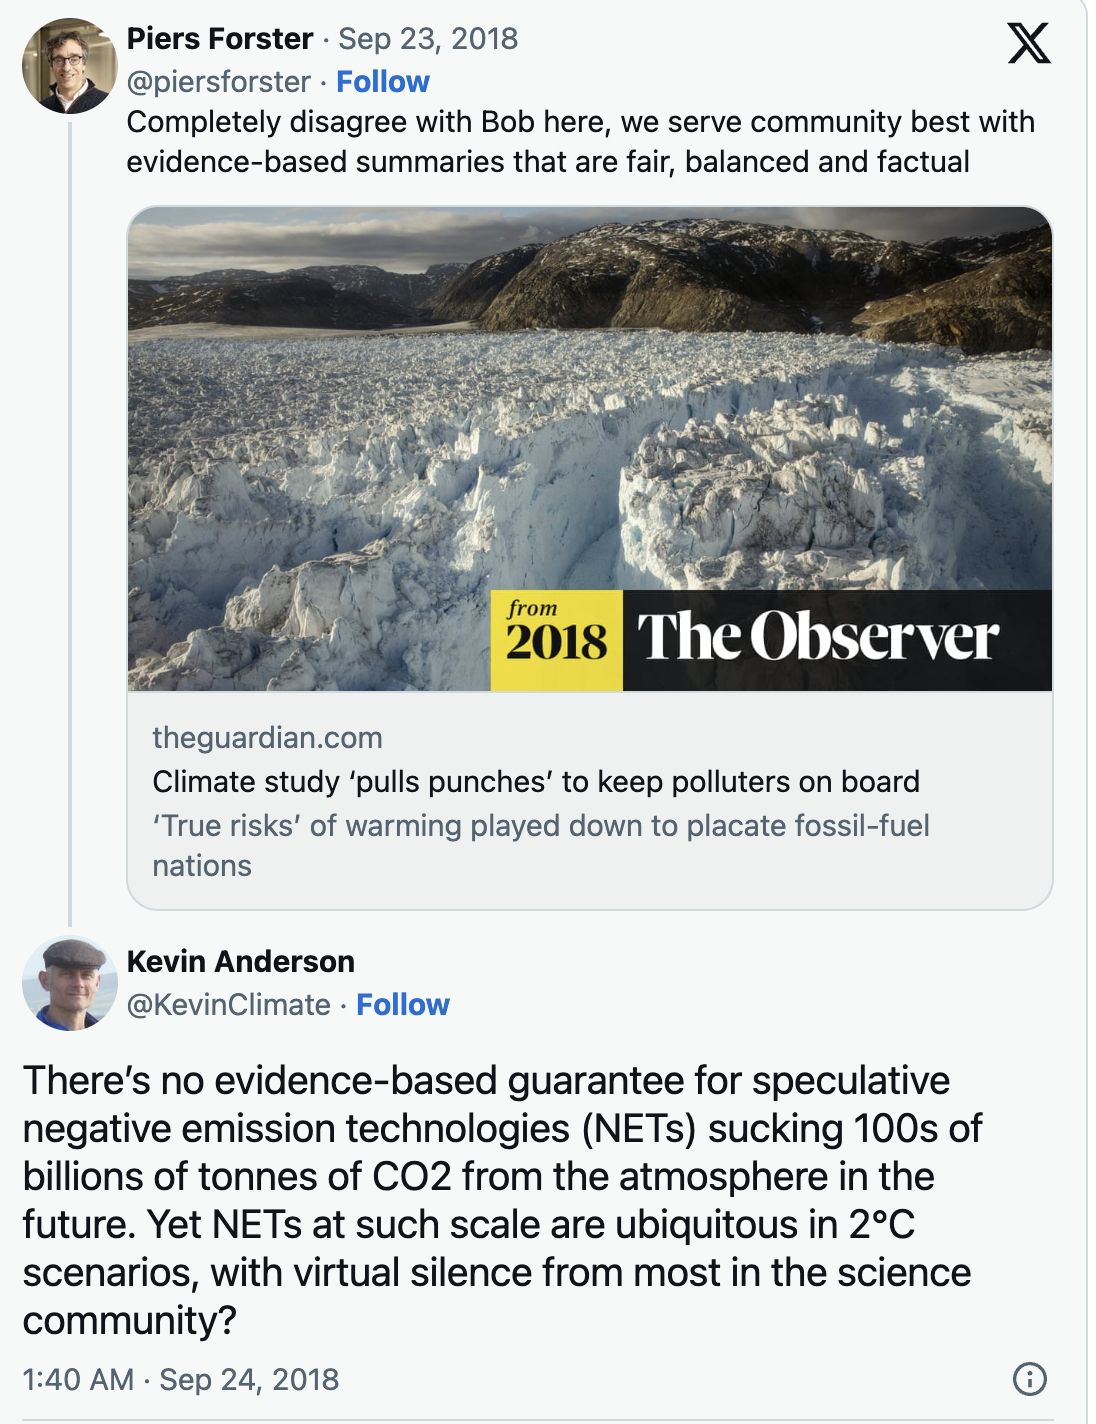Click the 1:40 AM Sep 24 timestamp

click(180, 1379)
